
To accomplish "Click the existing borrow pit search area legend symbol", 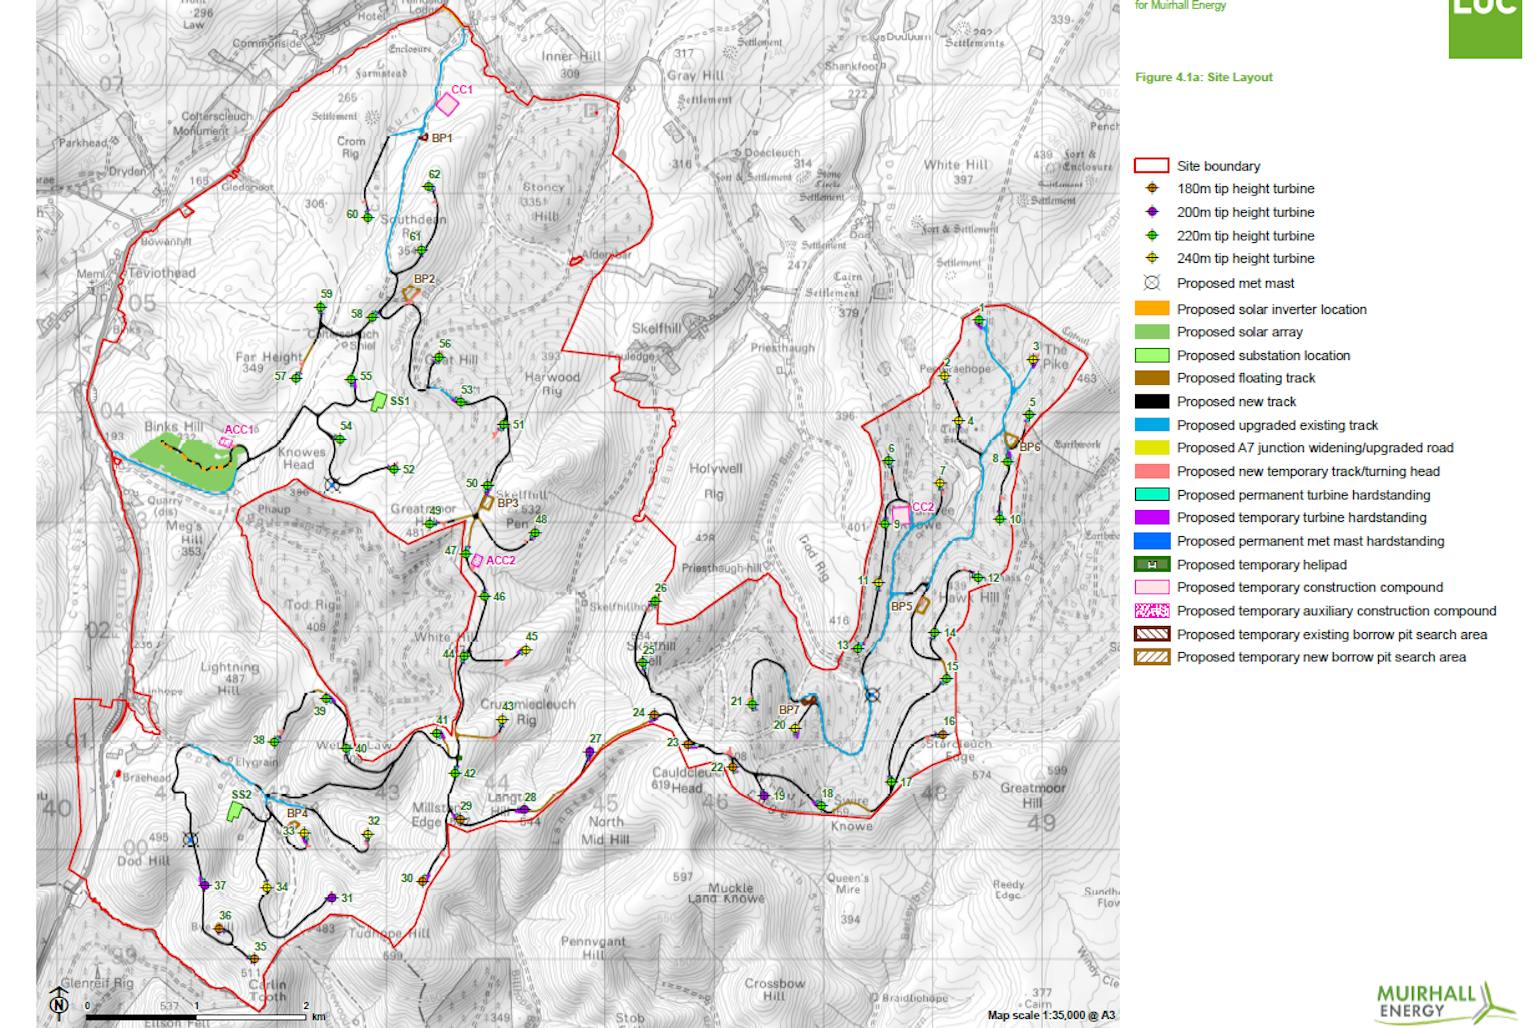I will pyautogui.click(x=1151, y=635).
